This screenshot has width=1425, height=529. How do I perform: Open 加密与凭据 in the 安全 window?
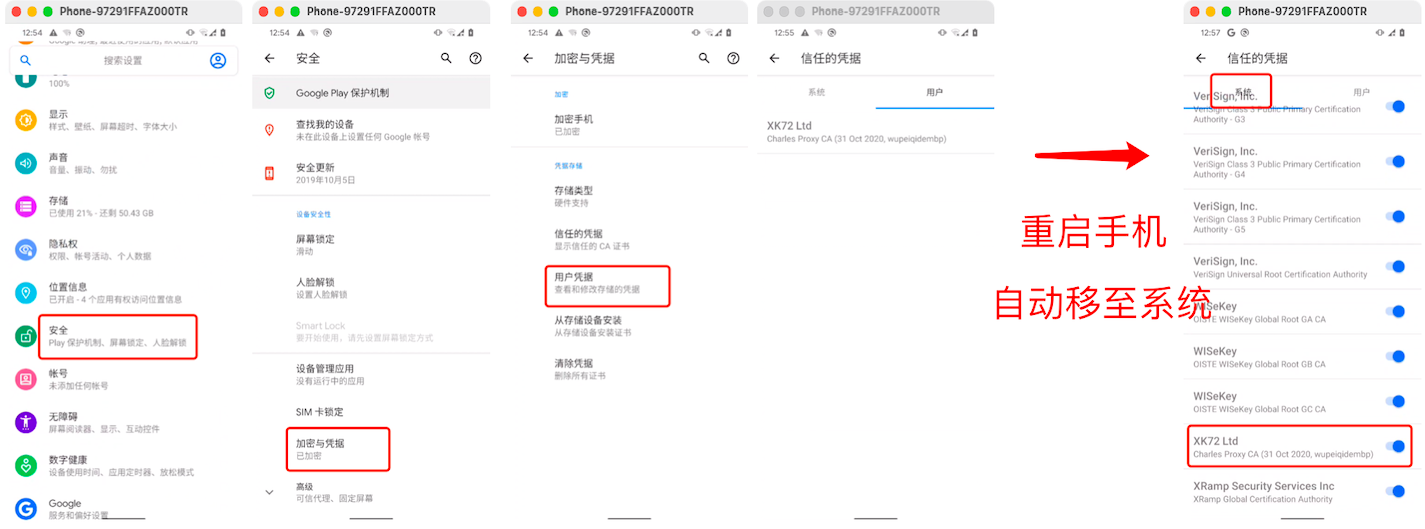371,449
